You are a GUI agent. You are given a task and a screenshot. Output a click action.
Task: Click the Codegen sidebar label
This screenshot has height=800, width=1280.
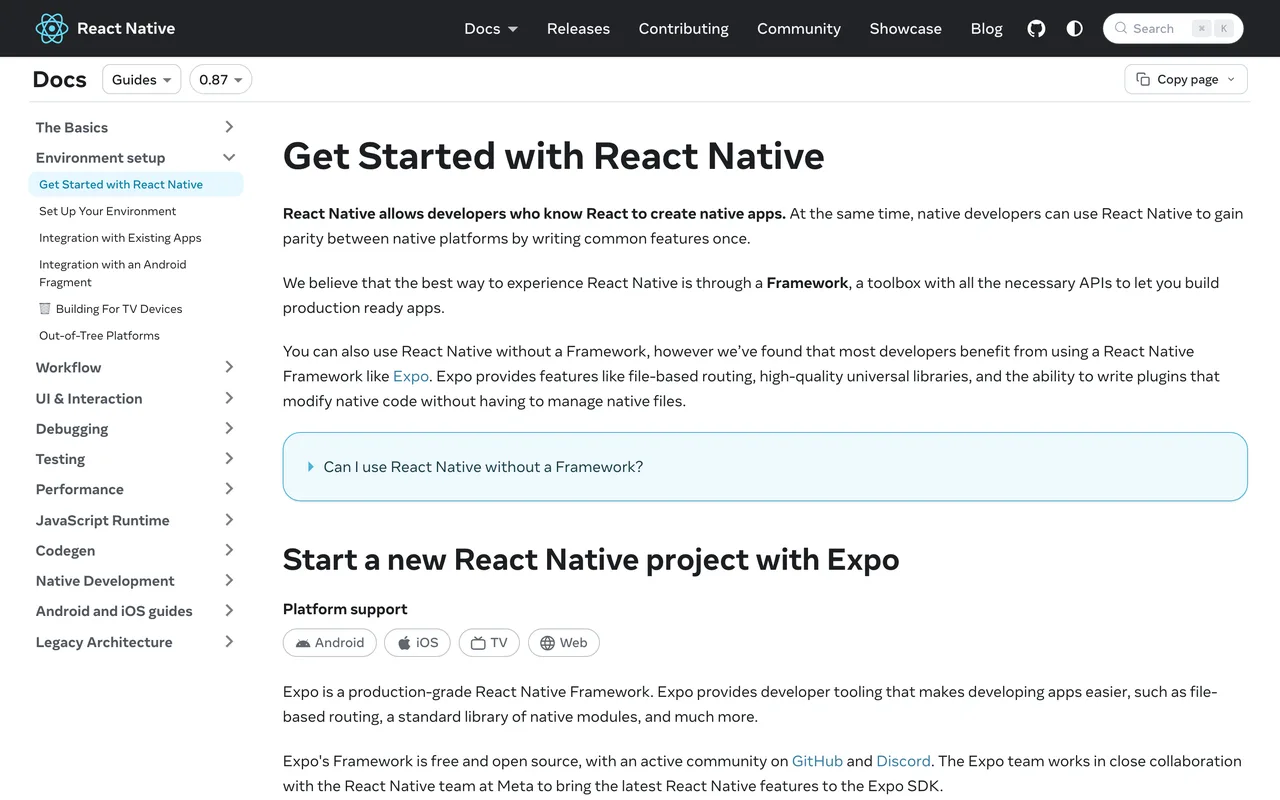pyautogui.click(x=66, y=550)
